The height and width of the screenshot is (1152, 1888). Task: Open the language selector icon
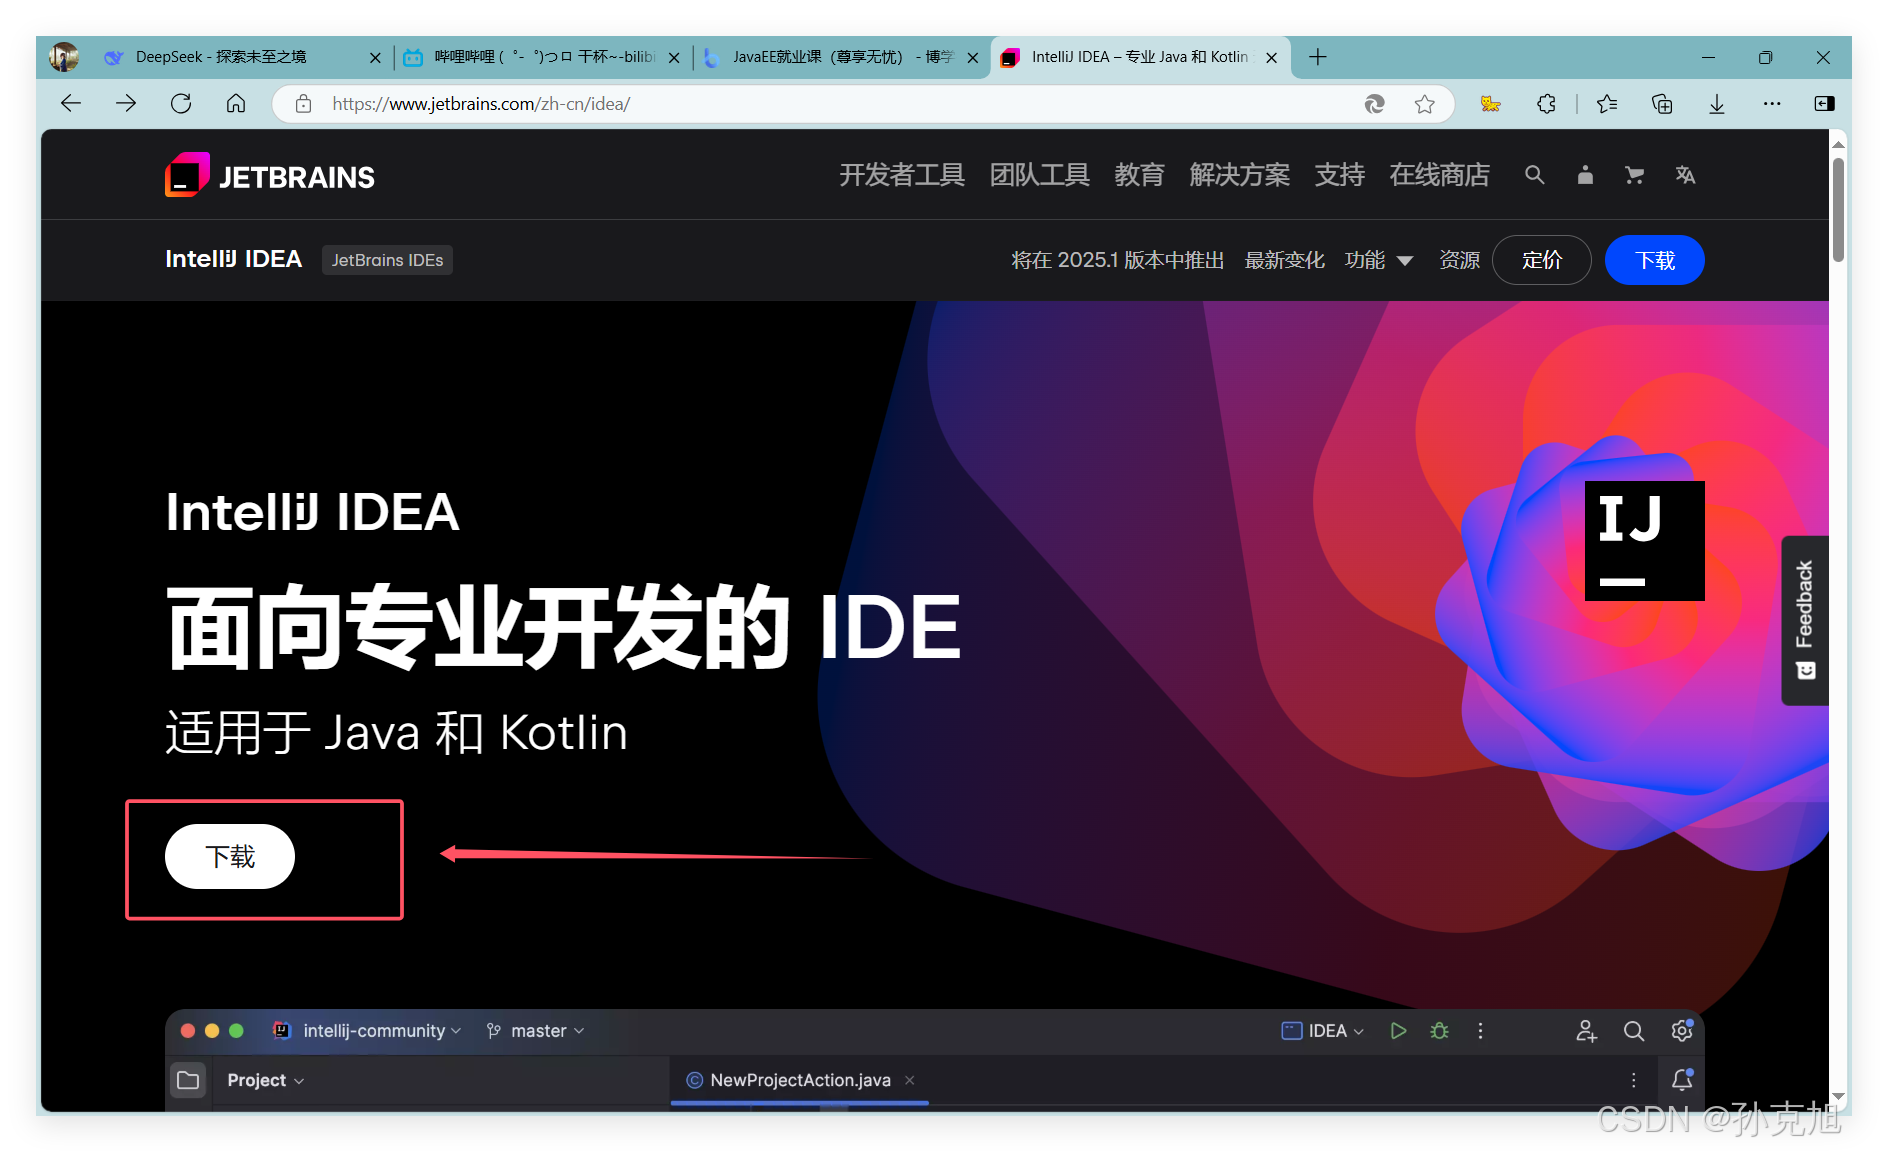click(x=1685, y=176)
